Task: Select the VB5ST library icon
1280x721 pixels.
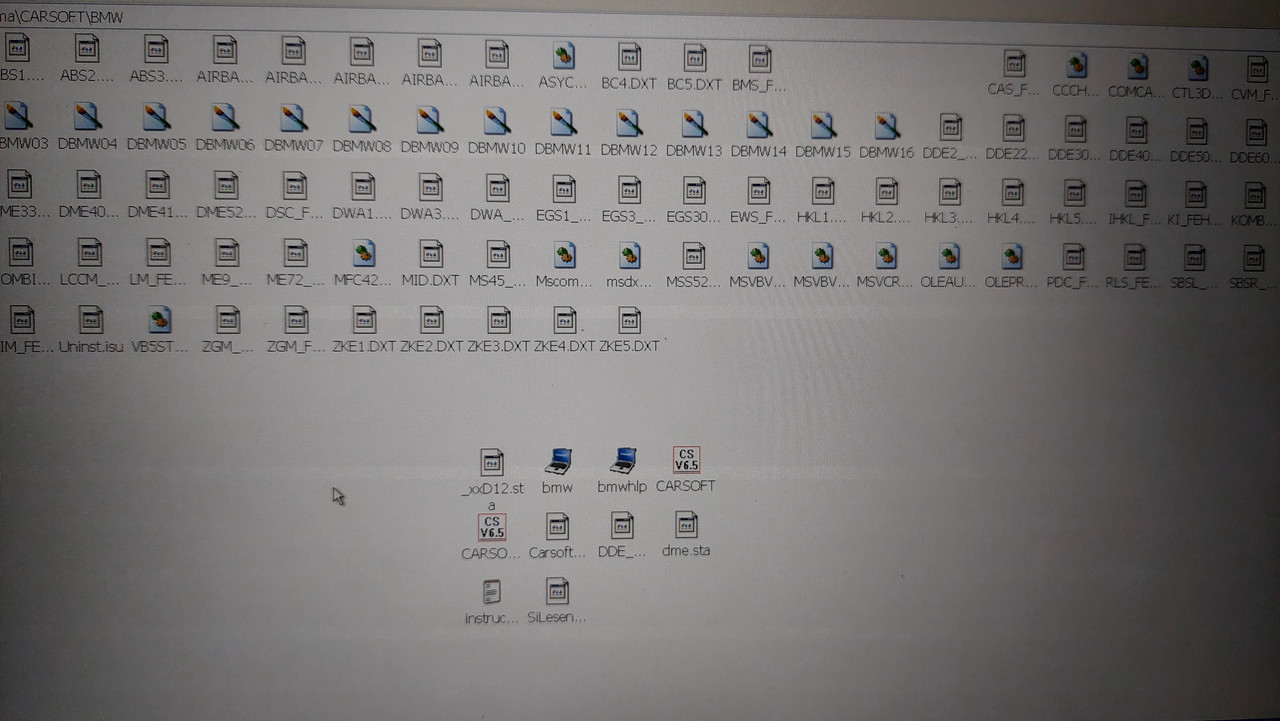Action: 159,320
